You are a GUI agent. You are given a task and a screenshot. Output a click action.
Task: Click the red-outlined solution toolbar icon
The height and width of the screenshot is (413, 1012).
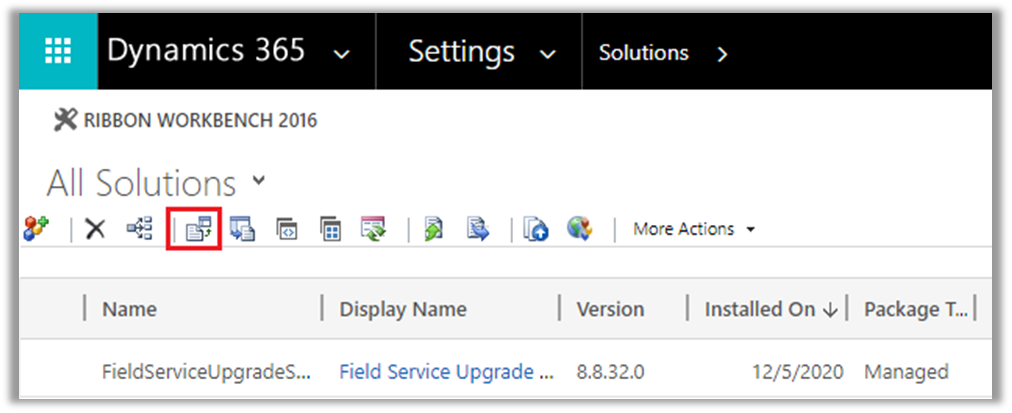pyautogui.click(x=195, y=229)
